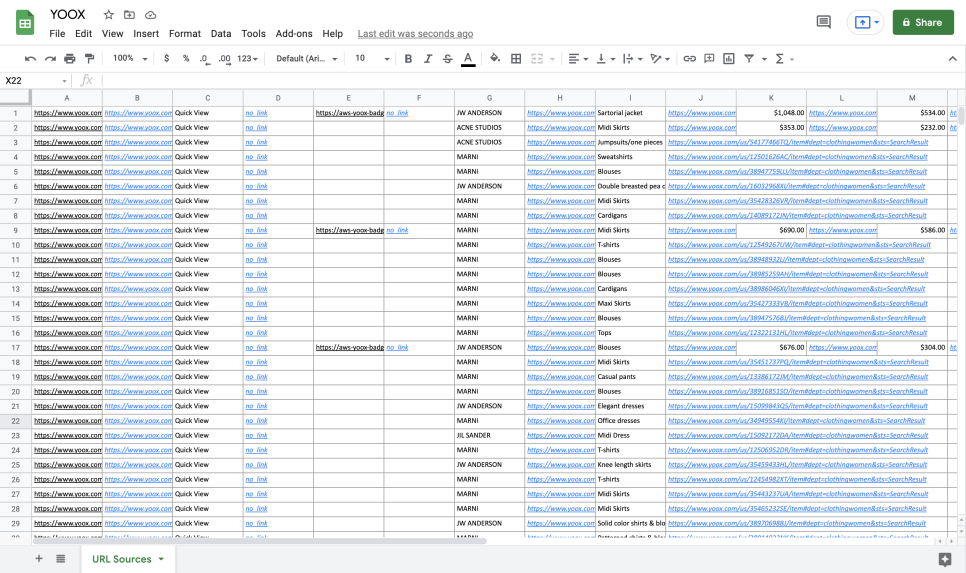The width and height of the screenshot is (966, 573).
Task: Star the YOOX document
Action: [x=108, y=15]
